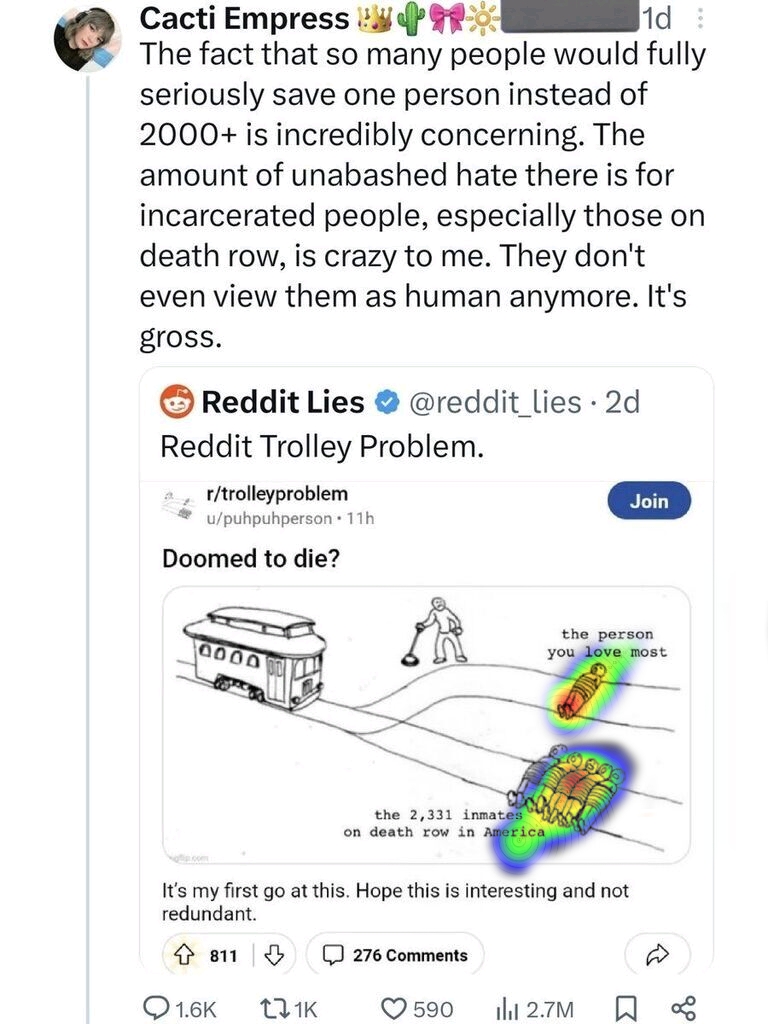Click the u/puhpuhperson username
The height and width of the screenshot is (1024, 768).
pos(267,517)
